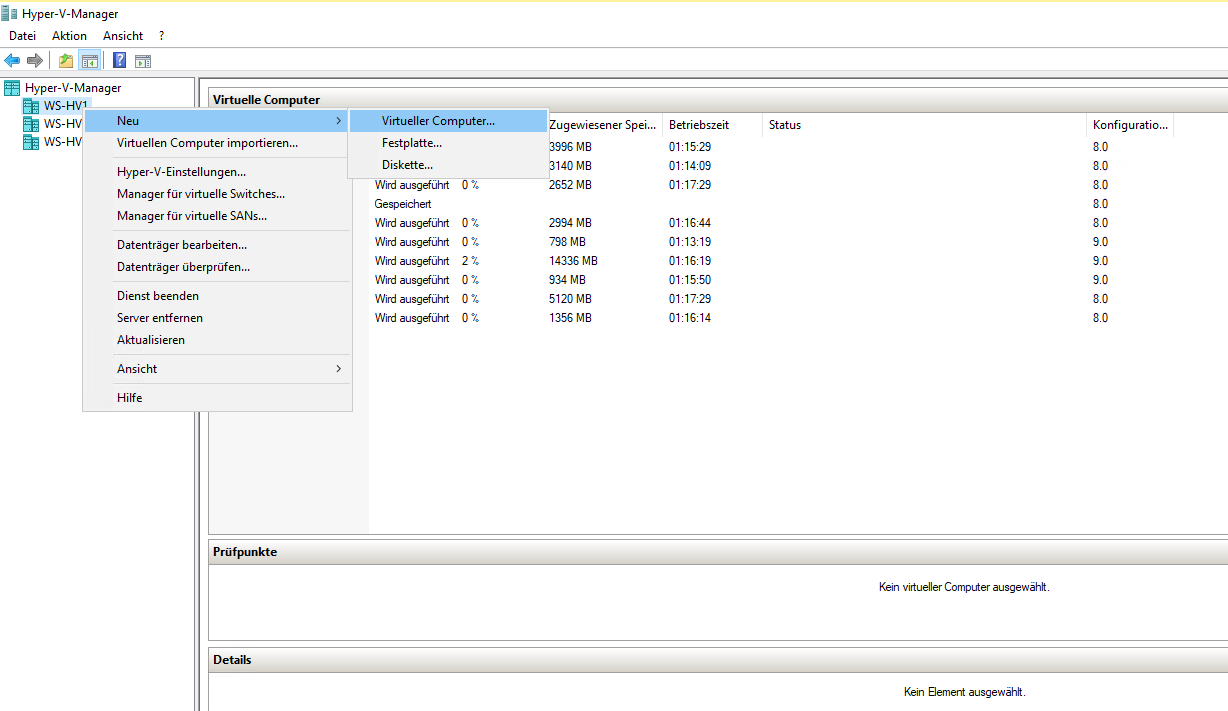Sort by Betriebszeit column header

(712, 125)
